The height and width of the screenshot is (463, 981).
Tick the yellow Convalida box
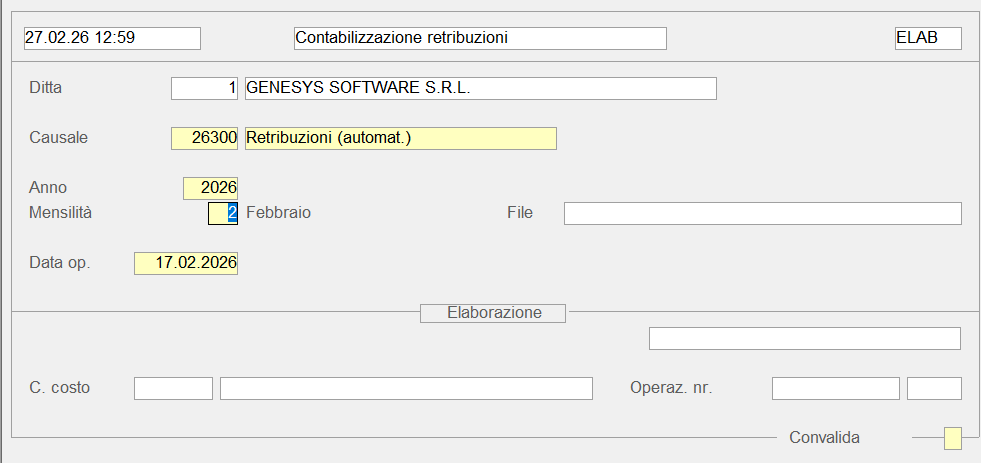[953, 438]
